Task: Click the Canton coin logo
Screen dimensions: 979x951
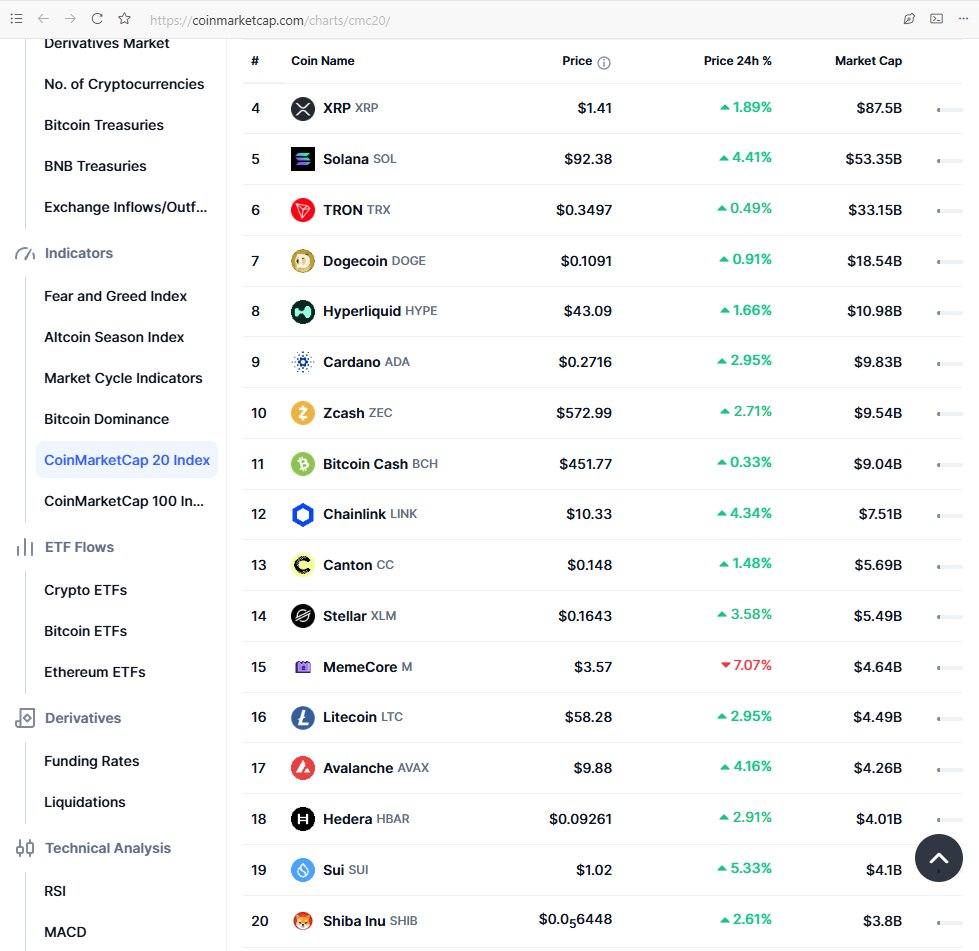Action: pos(303,565)
